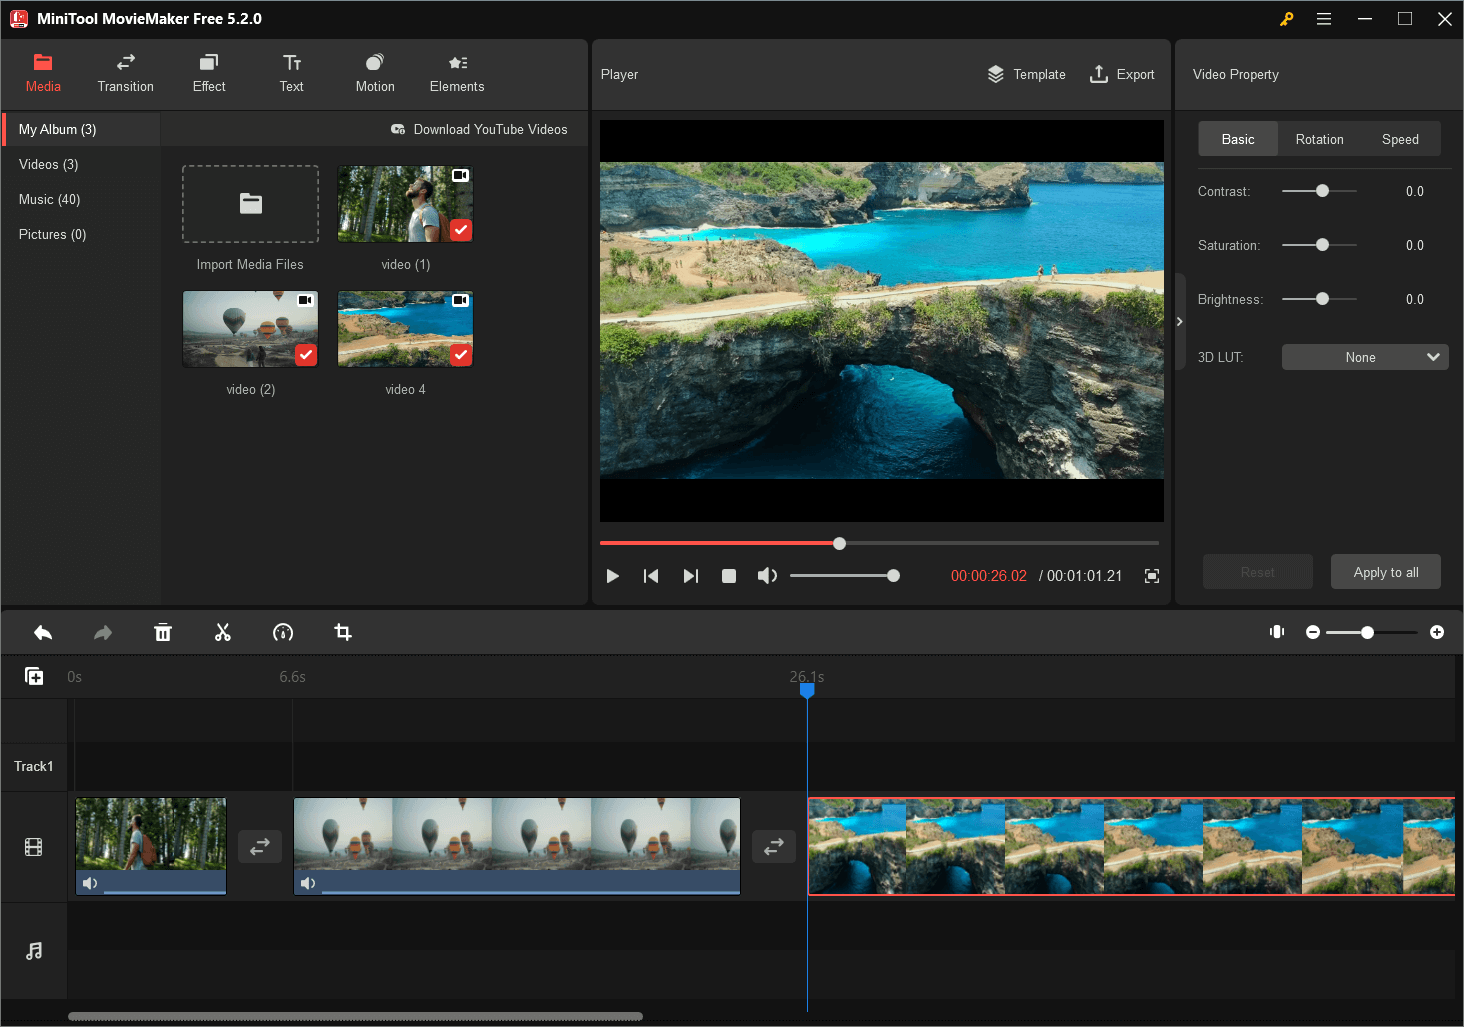Screen dimensions: 1464x1027
Task: Select the video (2) balloon thumbnail
Action: click(x=250, y=329)
